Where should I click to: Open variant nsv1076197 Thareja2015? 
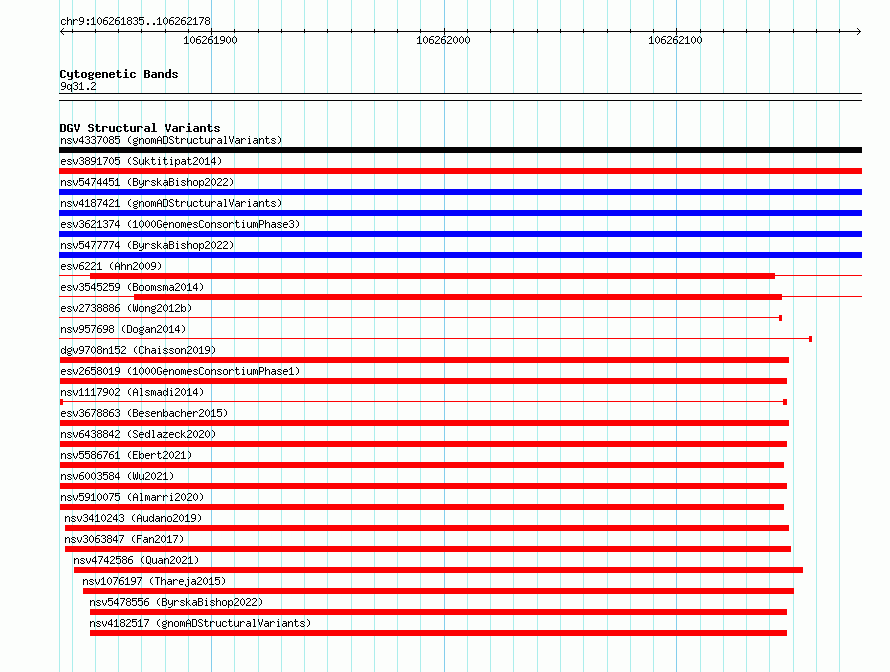[x=154, y=581]
